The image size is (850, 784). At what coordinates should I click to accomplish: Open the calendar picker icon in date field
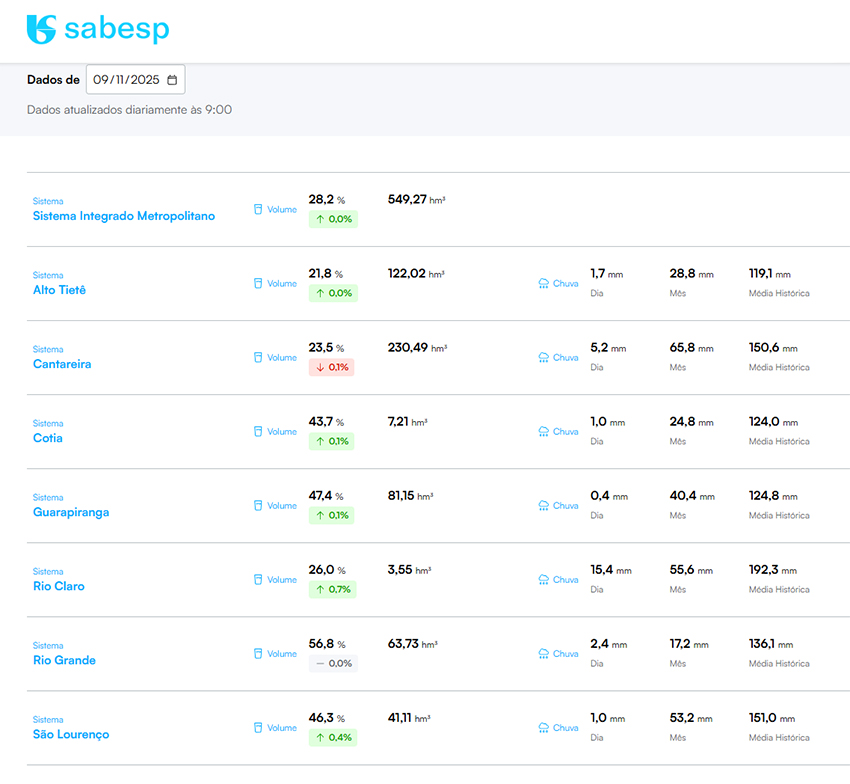coord(172,80)
